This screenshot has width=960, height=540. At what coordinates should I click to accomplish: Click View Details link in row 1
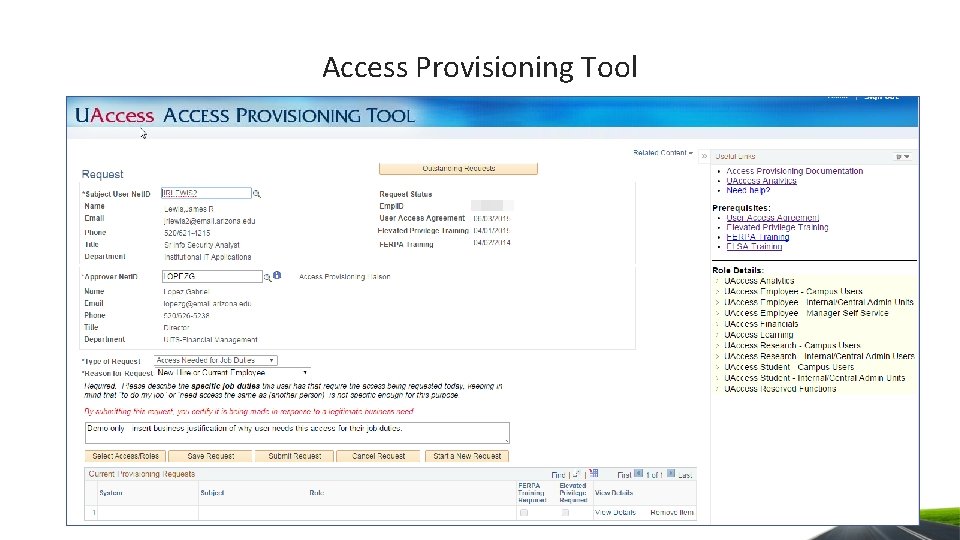click(615, 512)
